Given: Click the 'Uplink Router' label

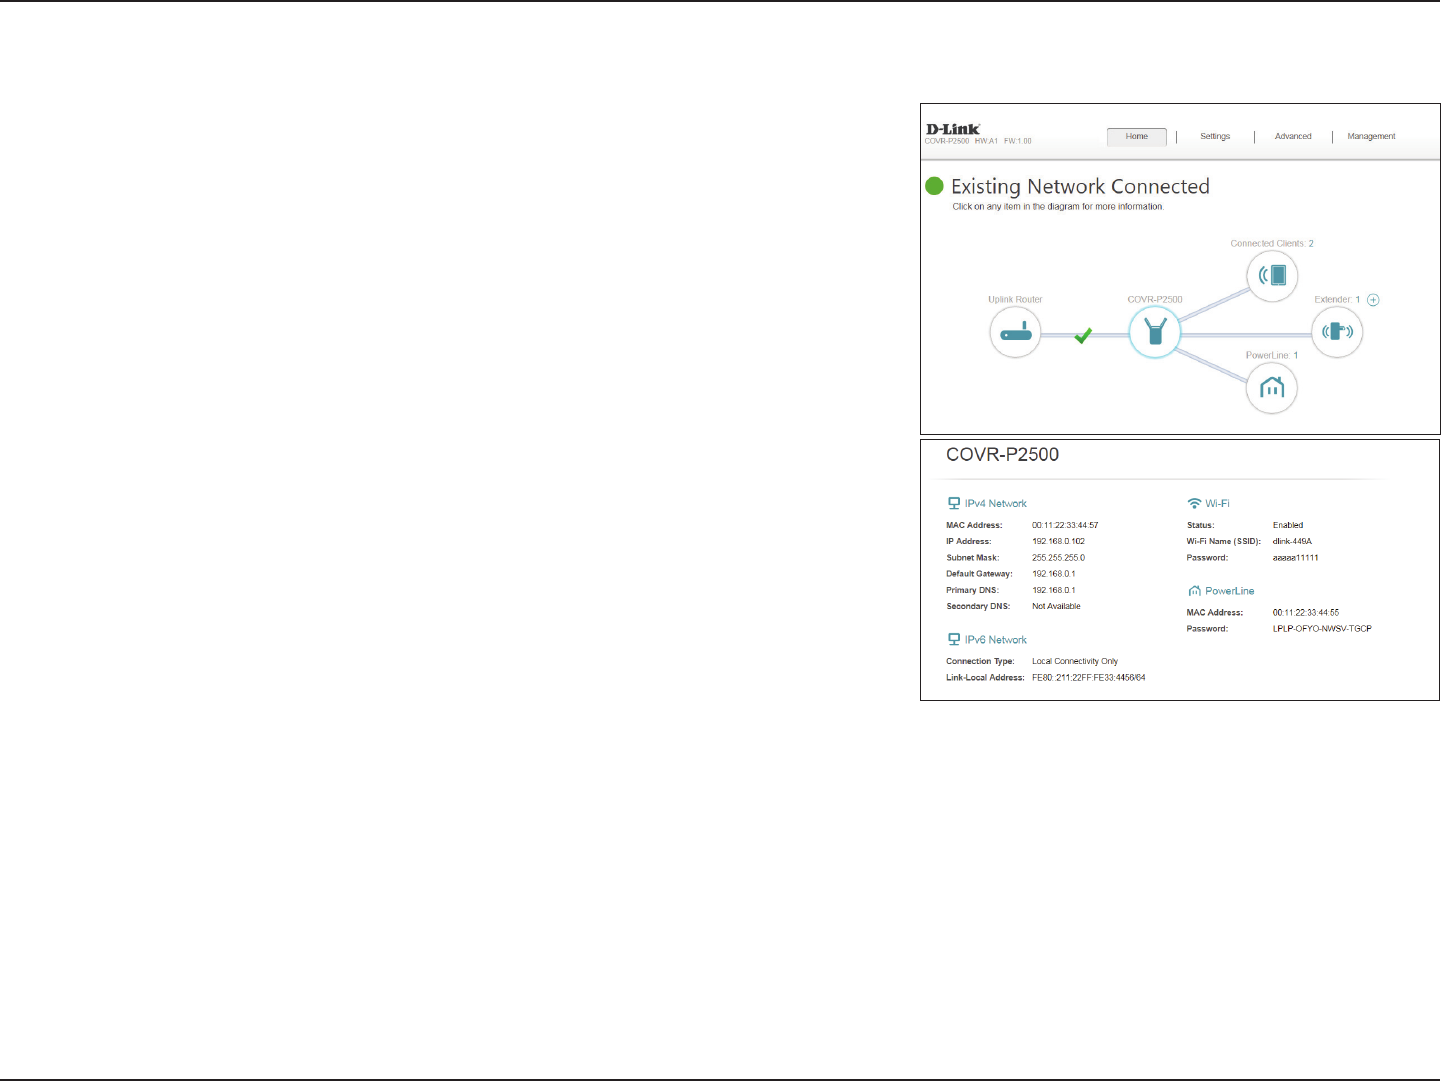Looking at the screenshot, I should [1015, 300].
